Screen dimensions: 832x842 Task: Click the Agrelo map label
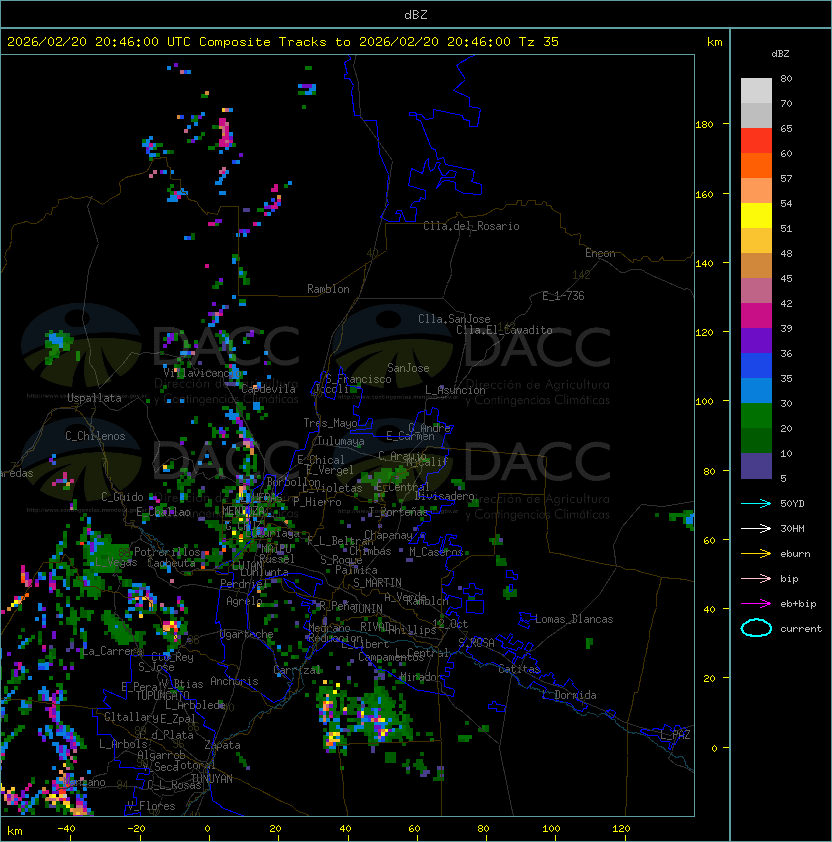(243, 601)
